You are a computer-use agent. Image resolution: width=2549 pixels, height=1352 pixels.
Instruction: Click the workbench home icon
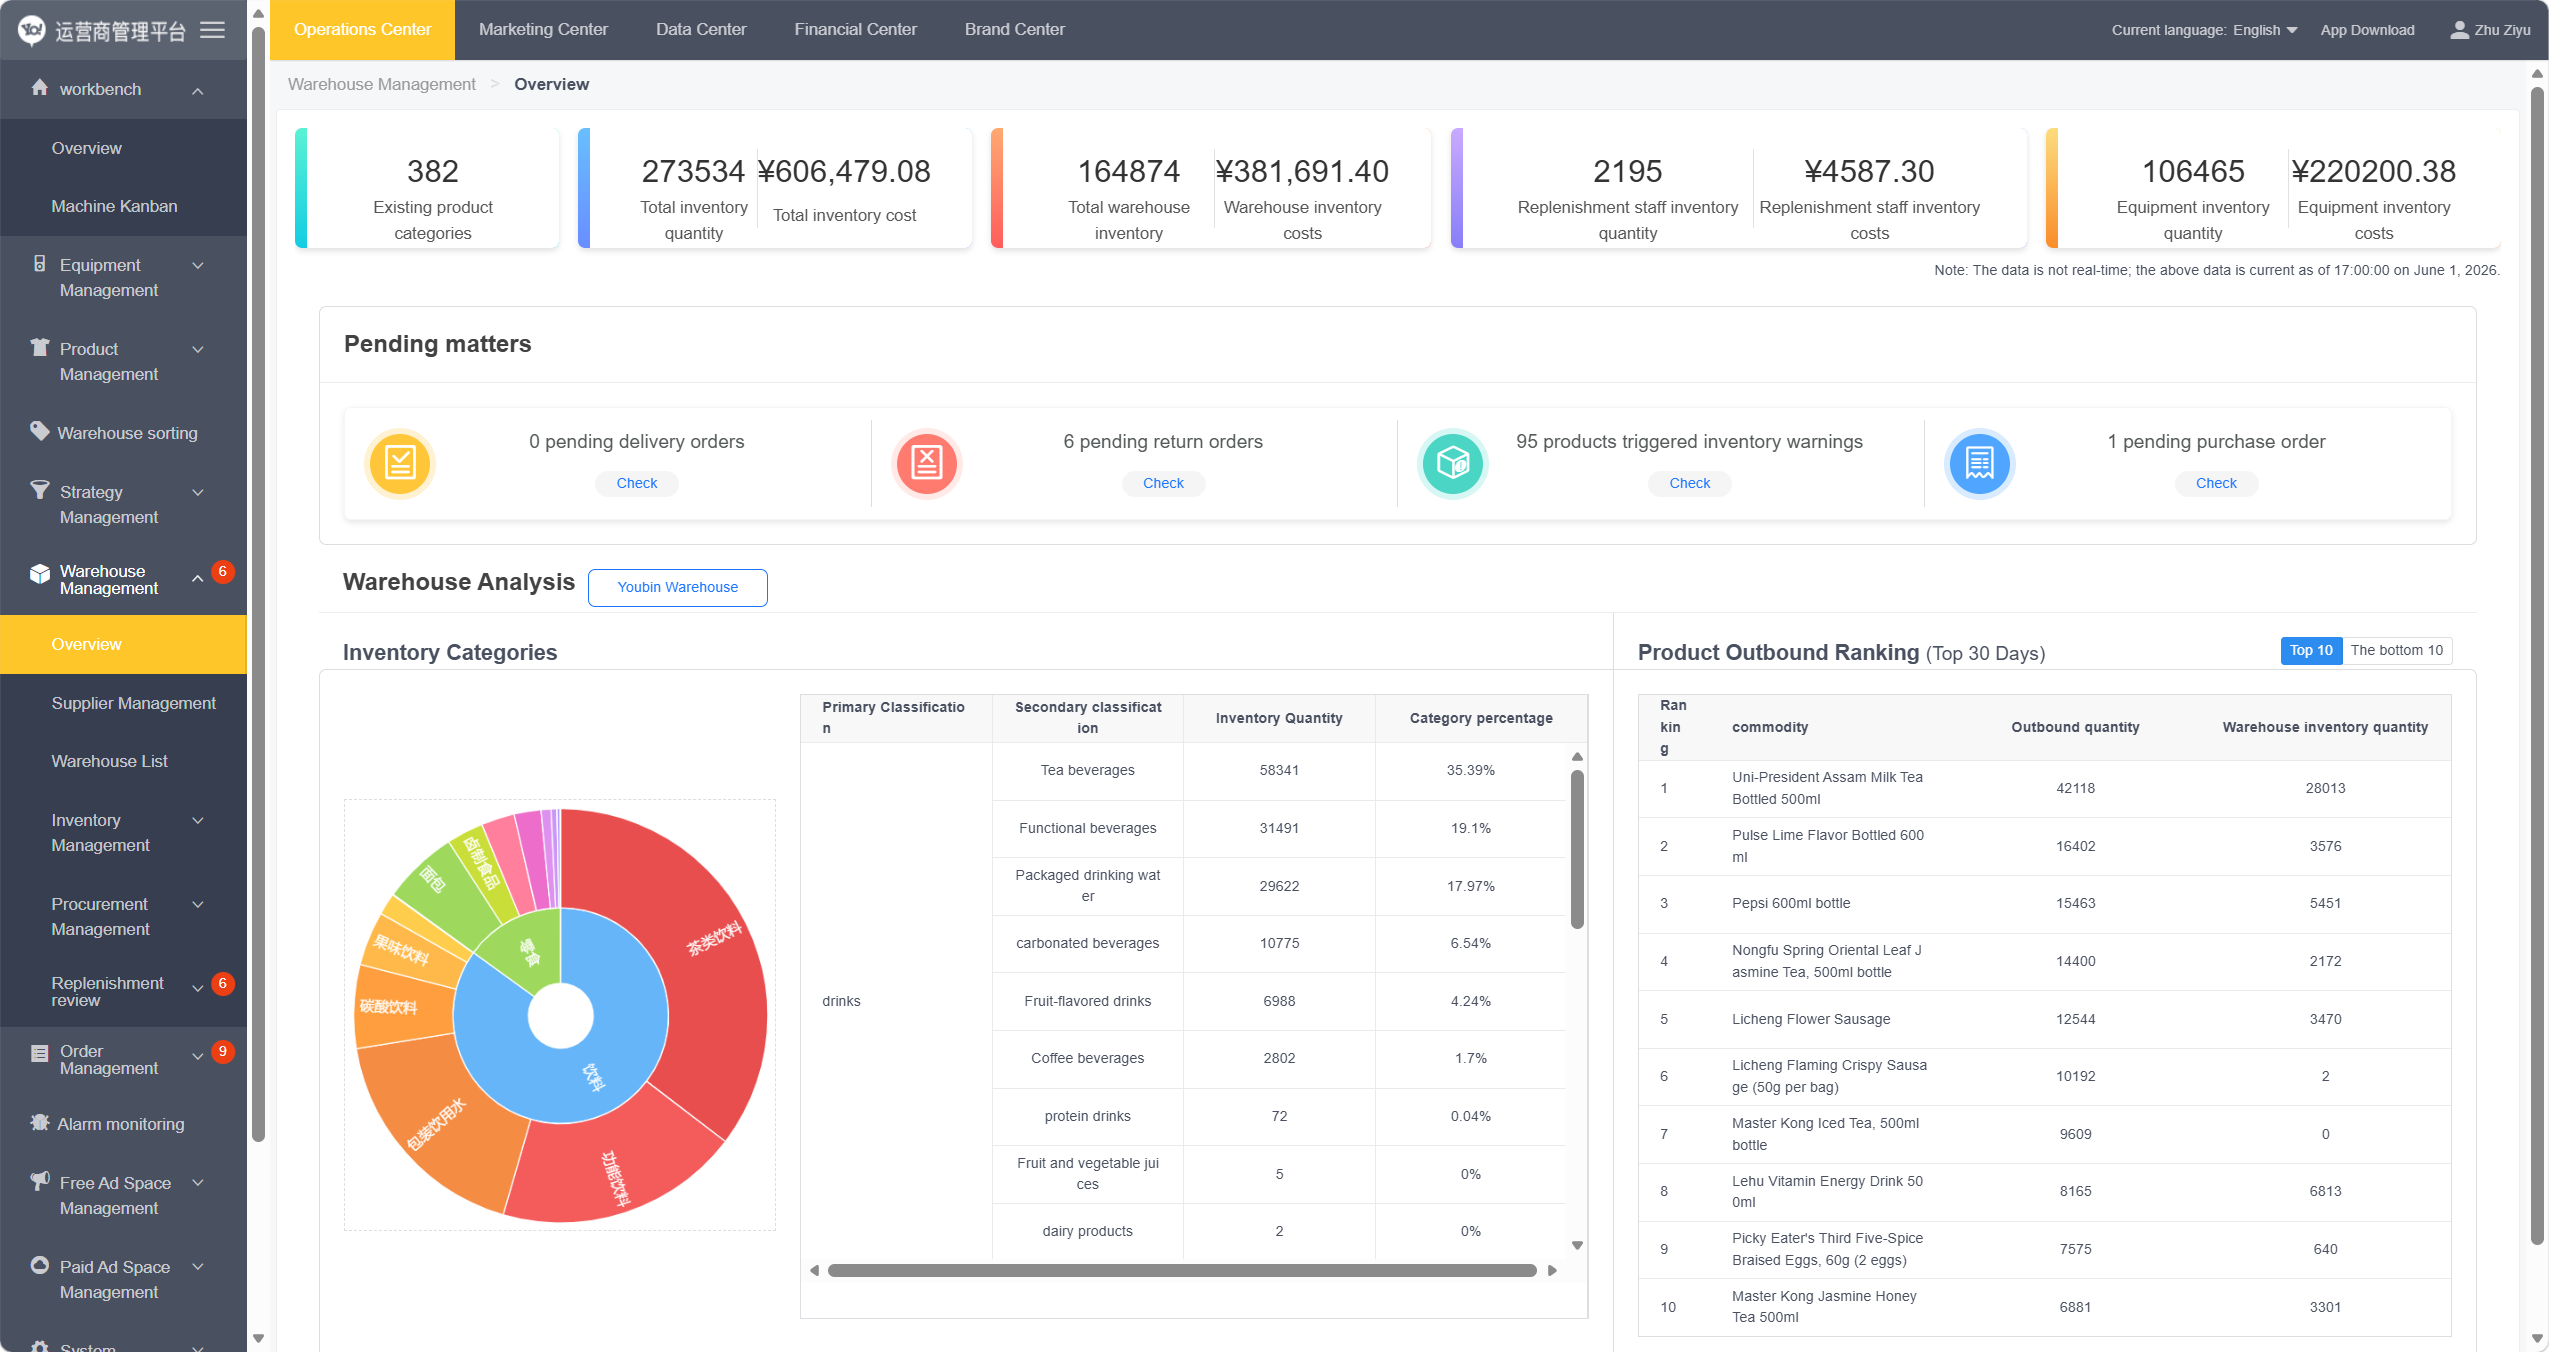pos(39,88)
